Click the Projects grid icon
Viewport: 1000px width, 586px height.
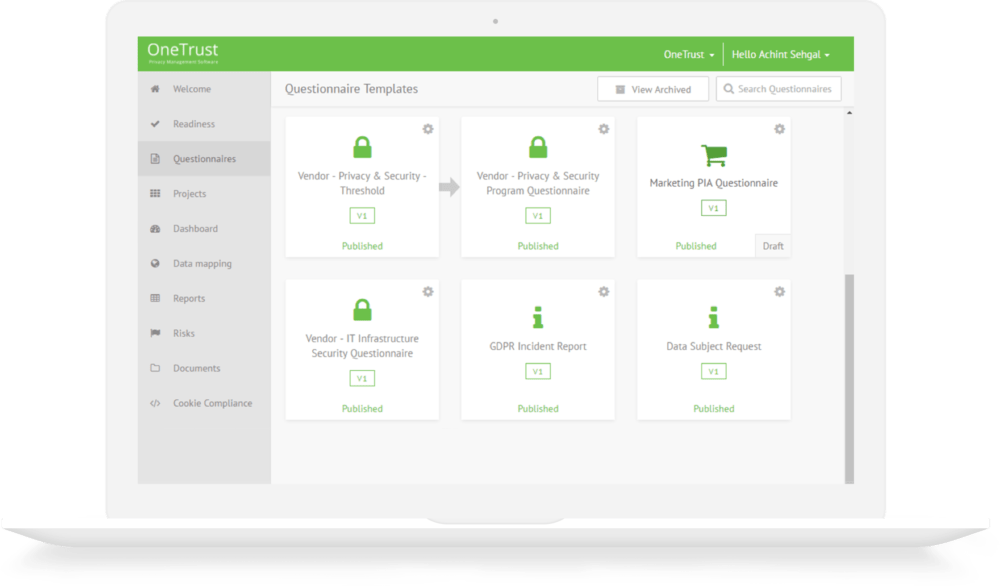coord(155,193)
